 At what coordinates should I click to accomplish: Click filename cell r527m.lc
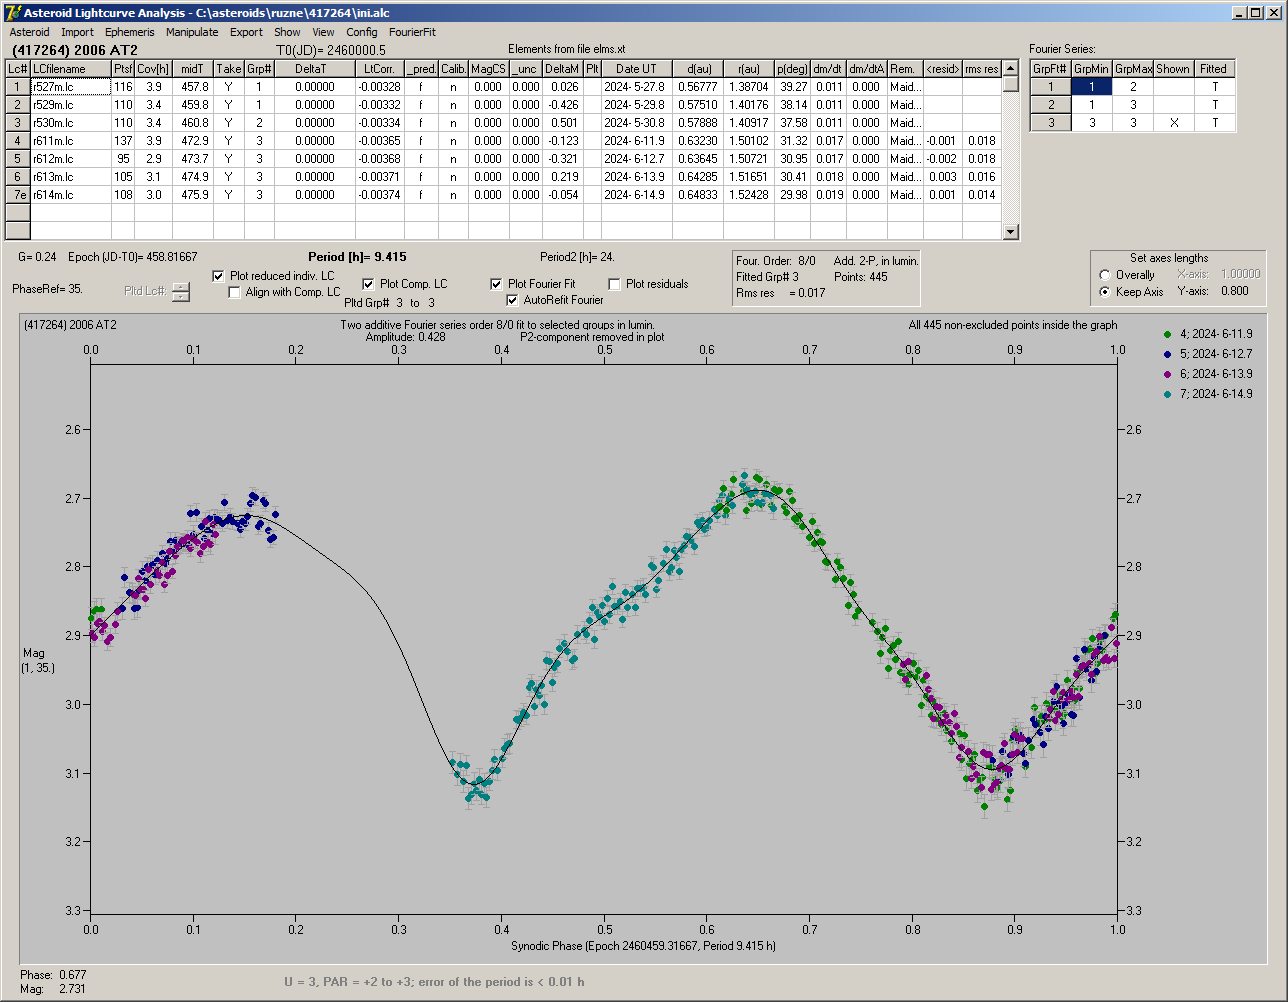pyautogui.click(x=71, y=88)
